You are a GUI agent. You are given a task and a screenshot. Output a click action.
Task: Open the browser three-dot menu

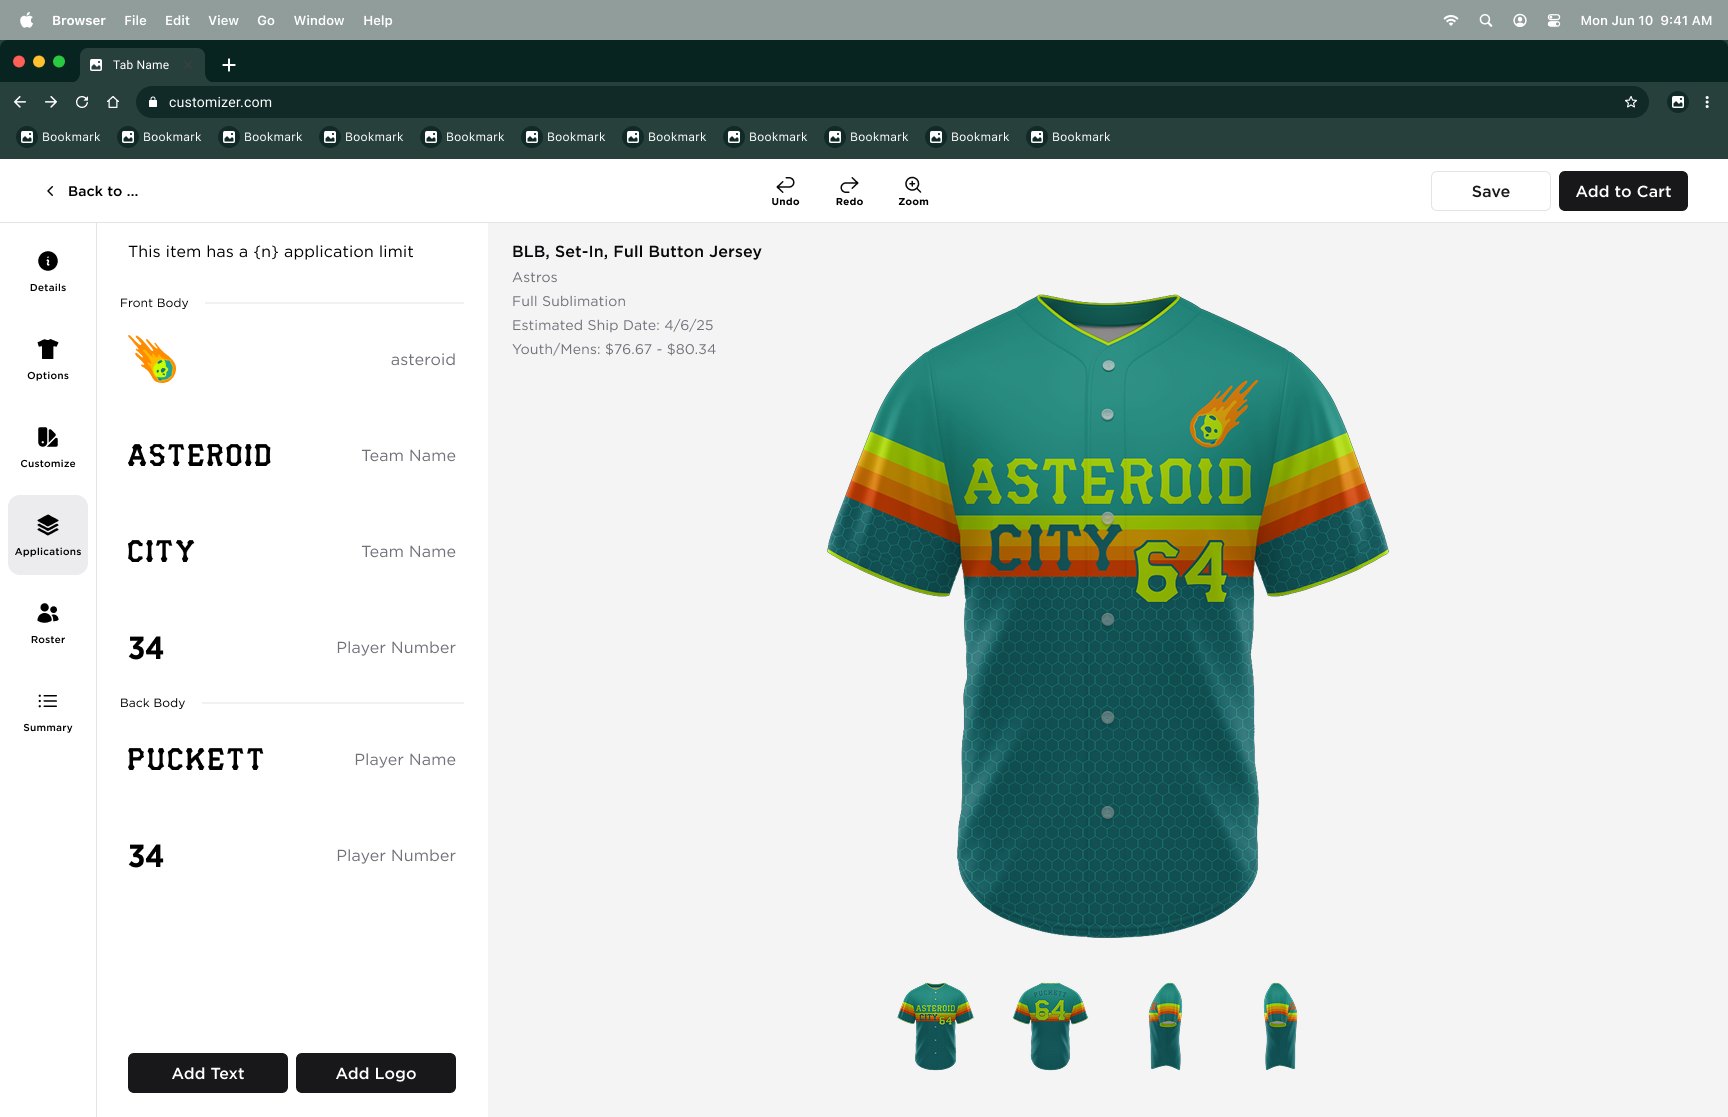click(1707, 102)
